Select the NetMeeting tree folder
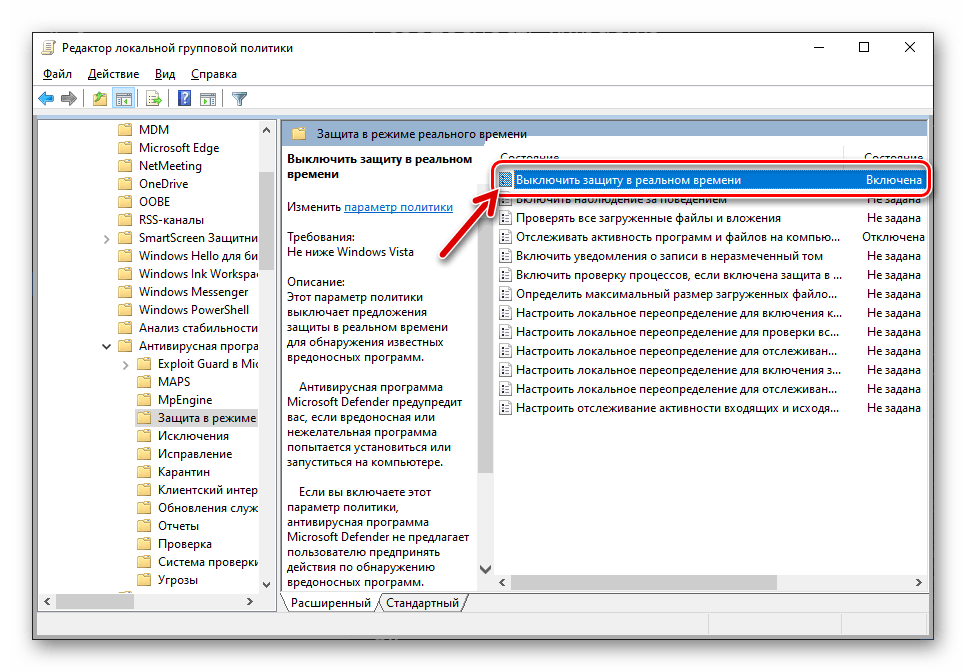 click(170, 166)
